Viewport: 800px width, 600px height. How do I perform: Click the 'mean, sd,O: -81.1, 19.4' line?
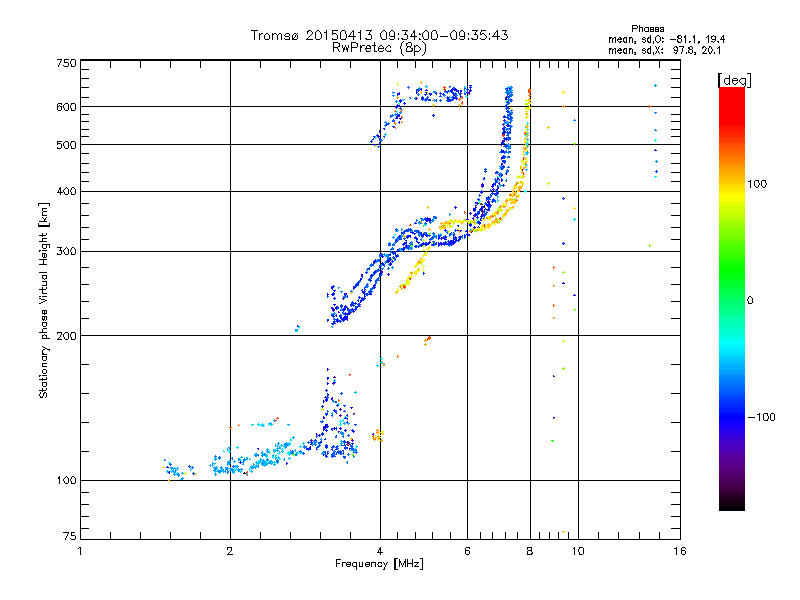pyautogui.click(x=666, y=39)
